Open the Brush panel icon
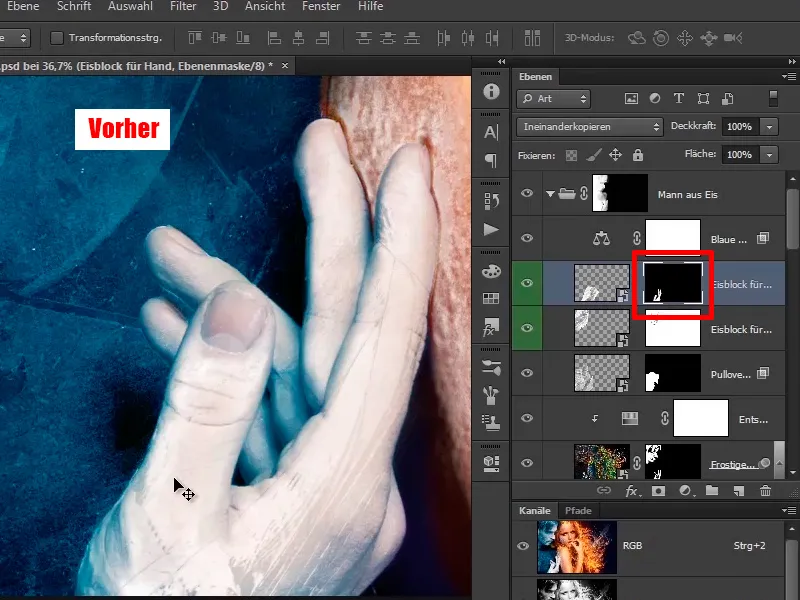This screenshot has height=600, width=800. pyautogui.click(x=491, y=394)
